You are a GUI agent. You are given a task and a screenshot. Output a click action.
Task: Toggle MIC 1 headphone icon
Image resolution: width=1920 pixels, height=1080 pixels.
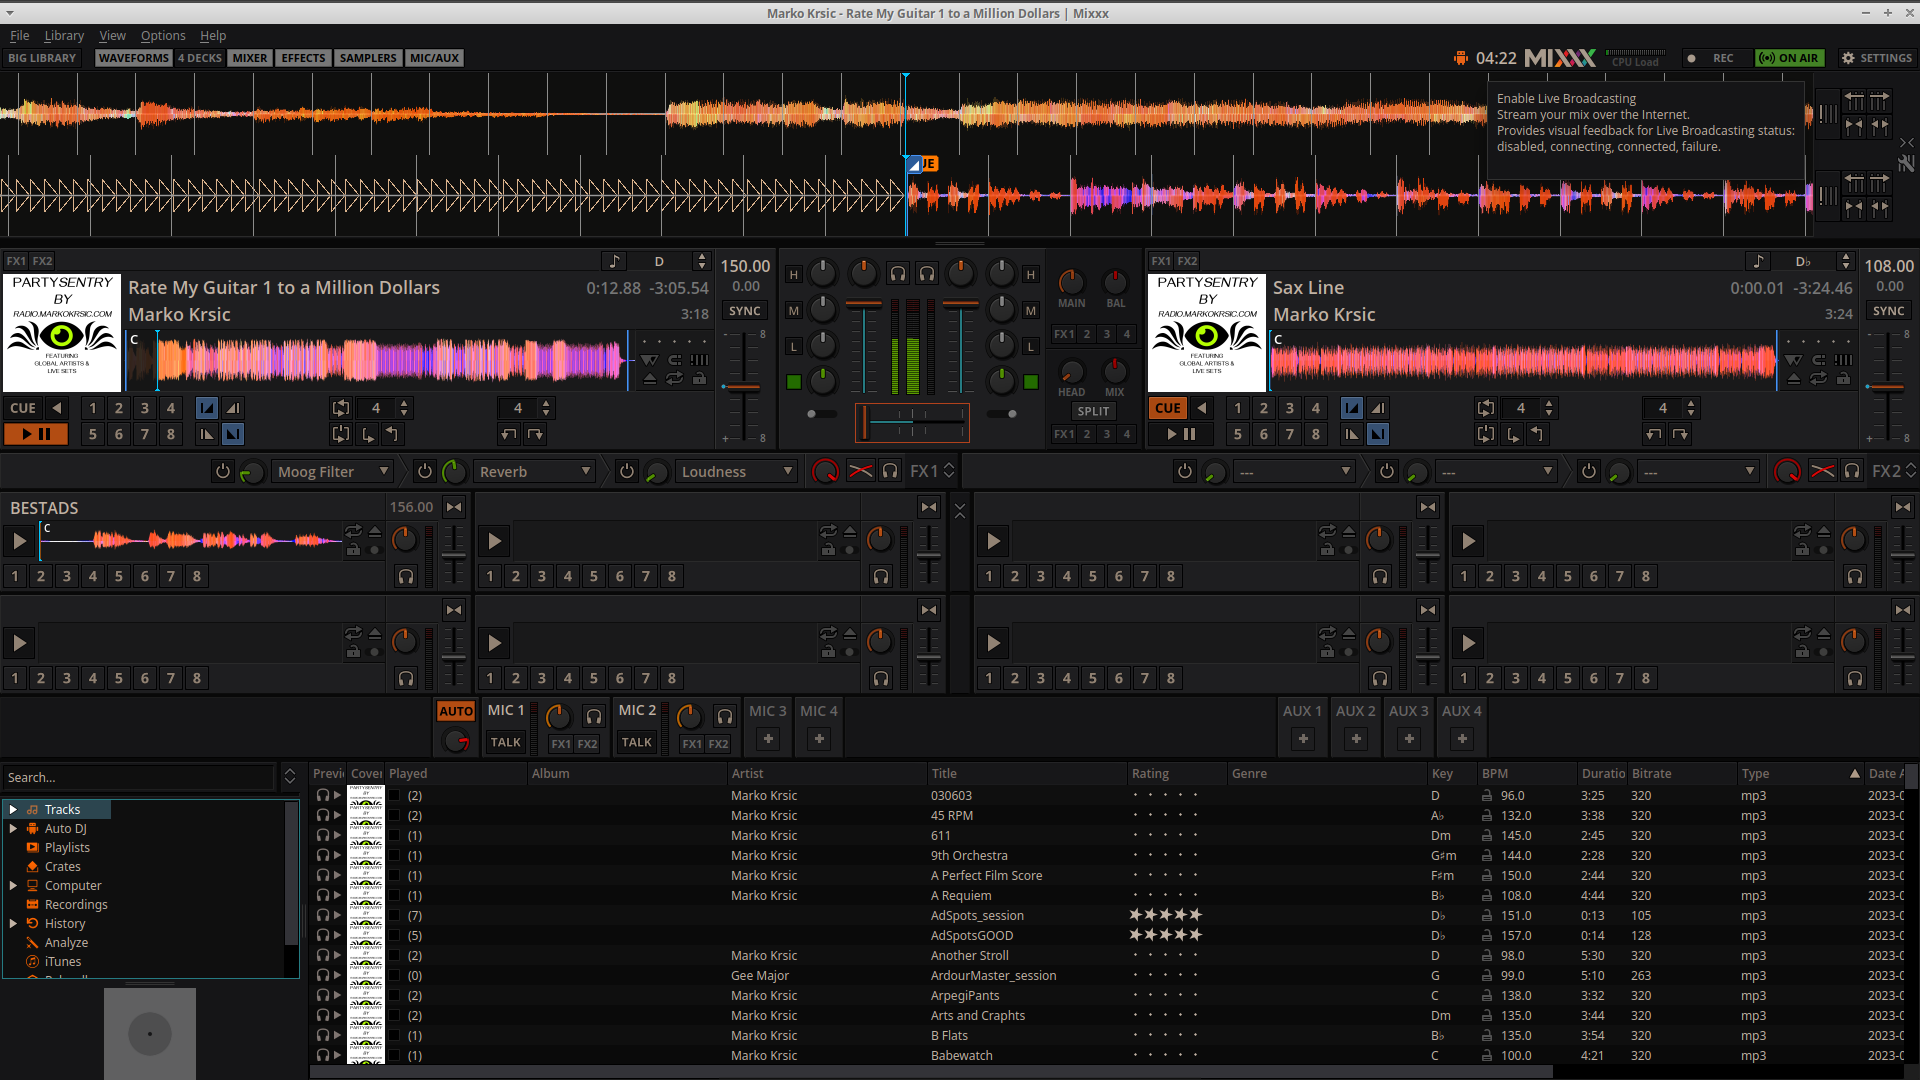click(x=594, y=716)
